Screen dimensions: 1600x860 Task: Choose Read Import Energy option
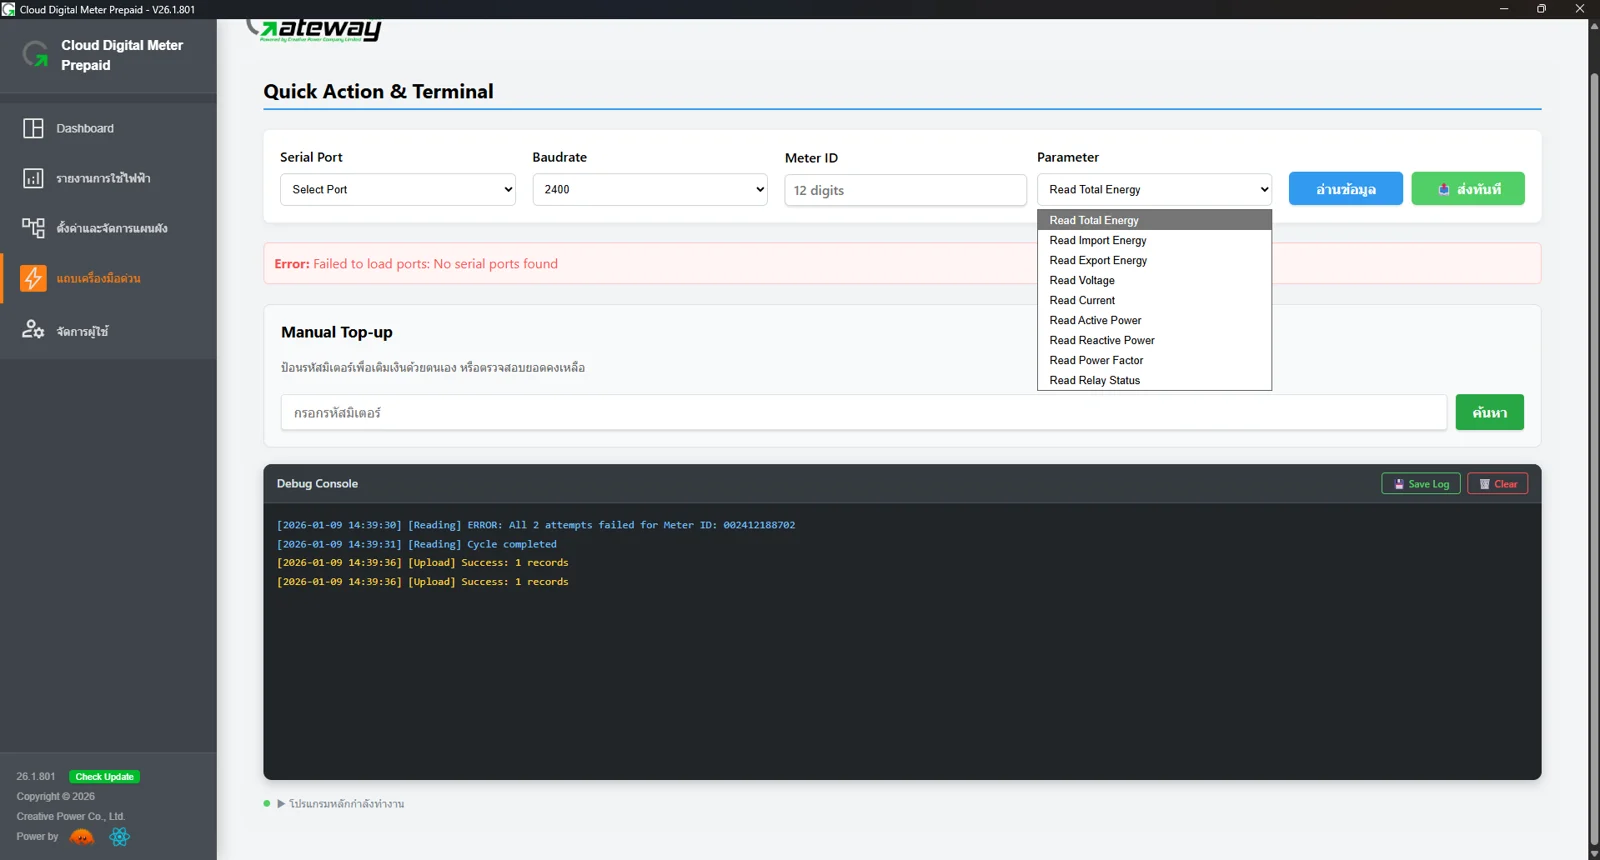tap(1154, 240)
